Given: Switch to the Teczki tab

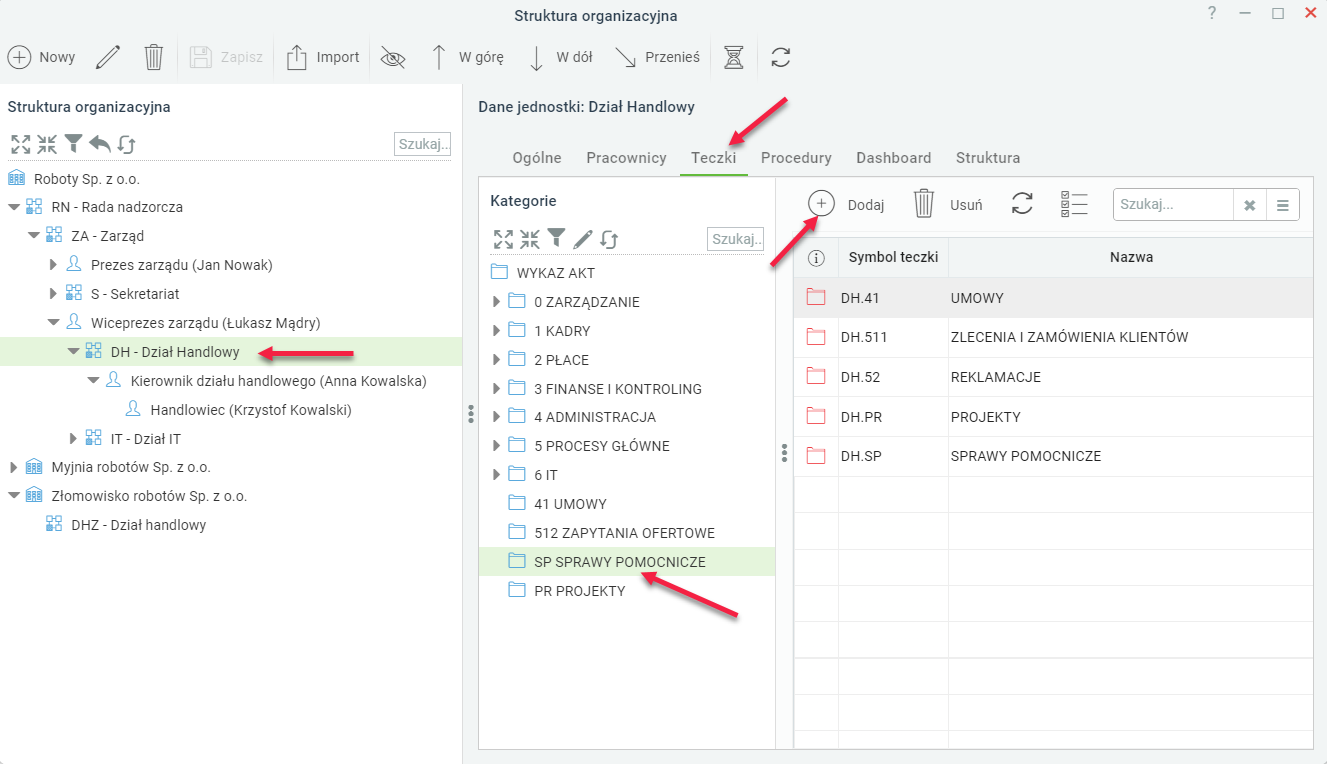Looking at the screenshot, I should click(x=714, y=158).
